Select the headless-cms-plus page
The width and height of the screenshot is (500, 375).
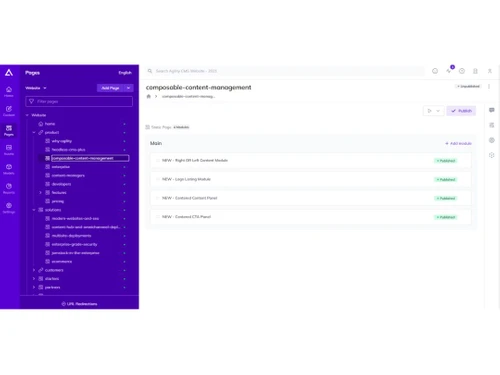(68, 150)
